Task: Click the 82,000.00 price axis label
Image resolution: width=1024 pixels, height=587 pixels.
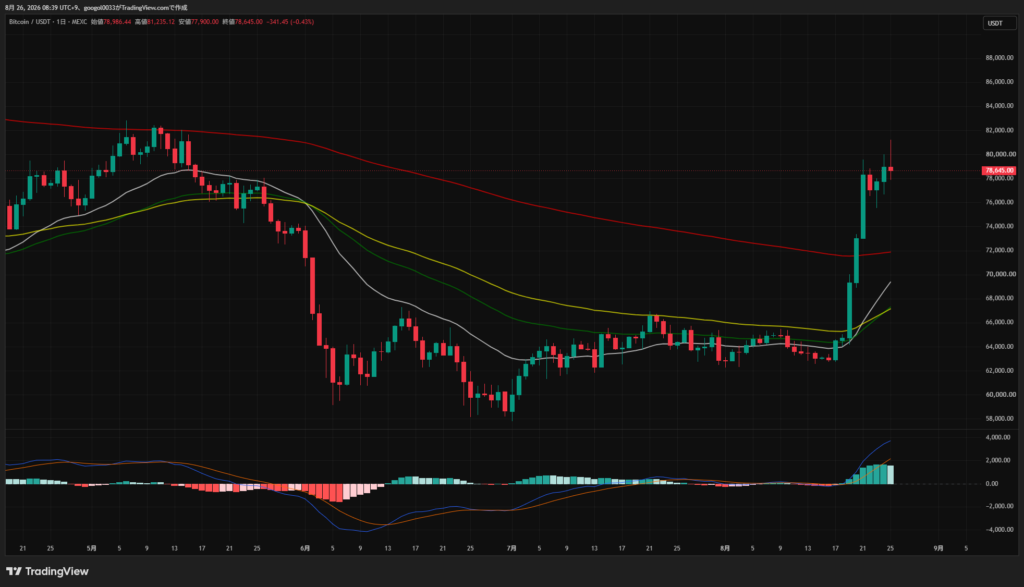Action: click(x=999, y=130)
